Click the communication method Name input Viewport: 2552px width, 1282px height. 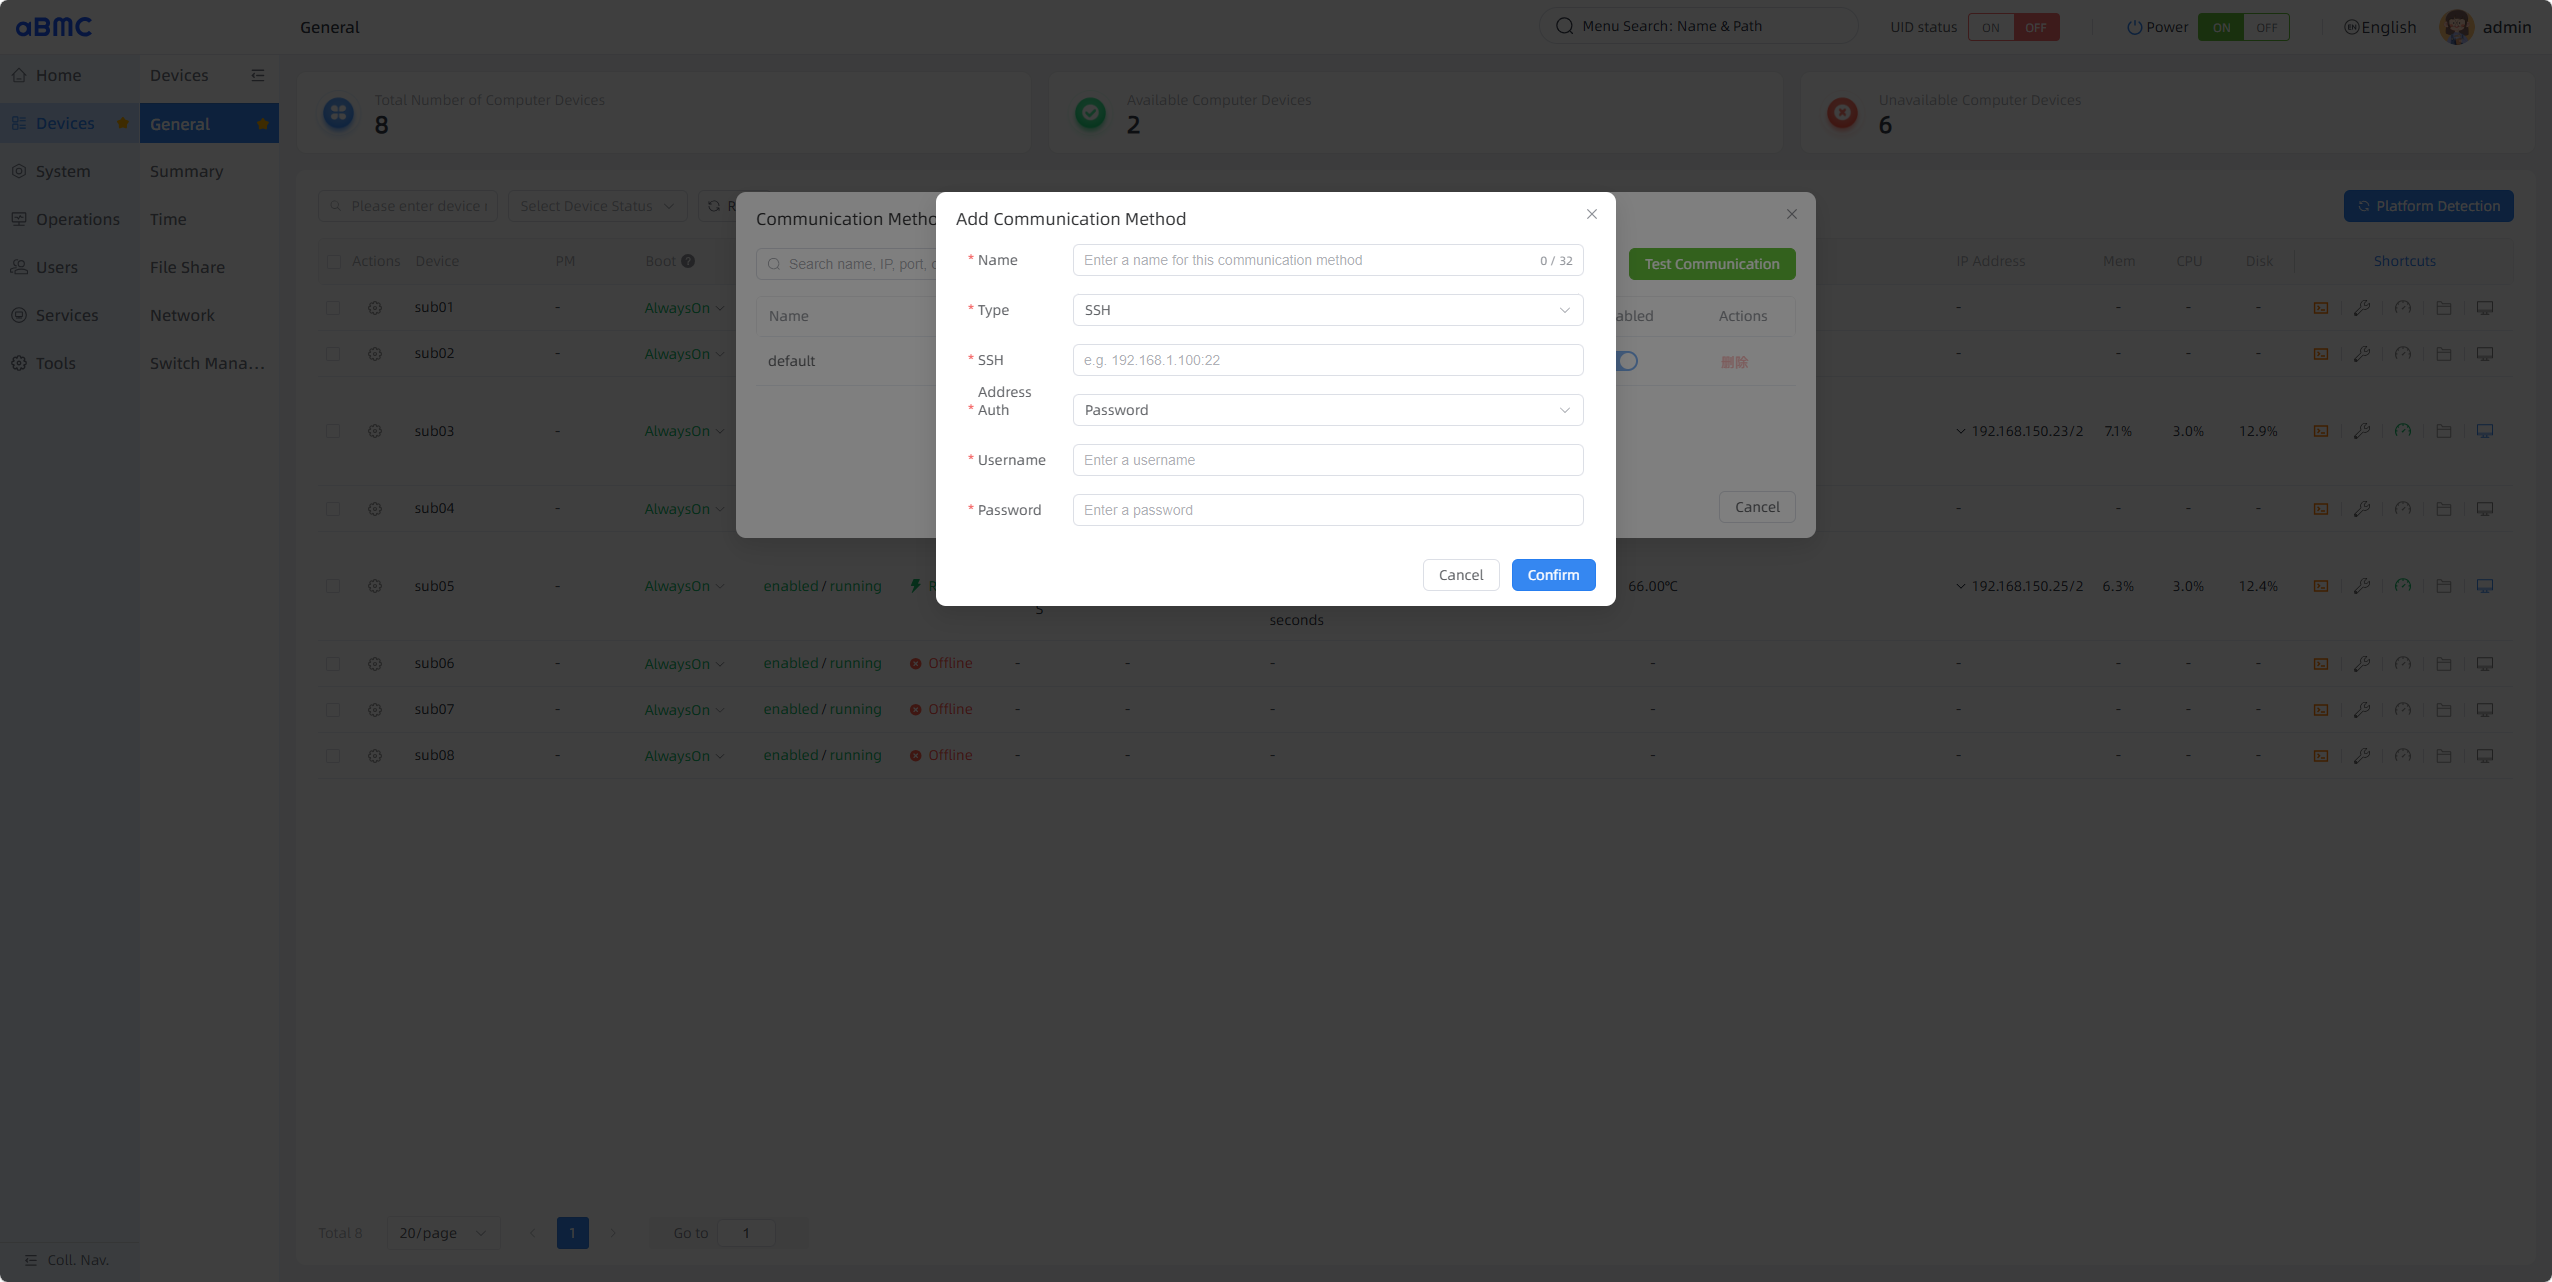[1327, 260]
